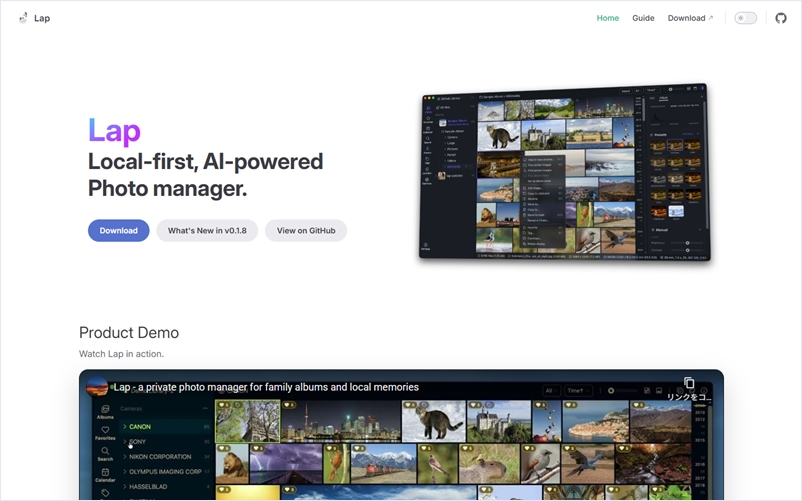Screen dimensions: 802x501
Task: Open the Calendar icon in the demo sidebar
Action: (105, 474)
